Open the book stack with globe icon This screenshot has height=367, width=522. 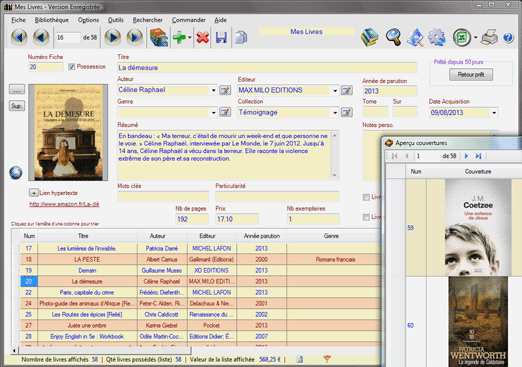point(159,37)
